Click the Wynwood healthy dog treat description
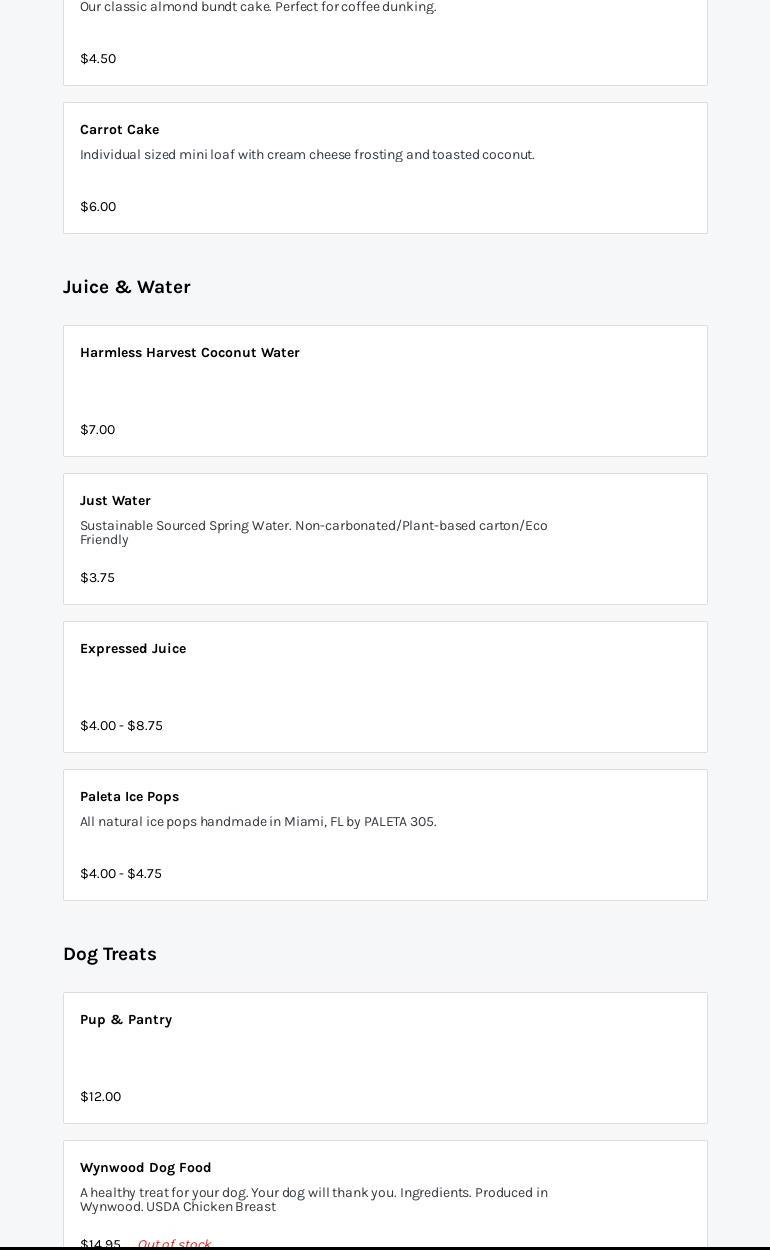The width and height of the screenshot is (770, 1250). pos(313,1199)
